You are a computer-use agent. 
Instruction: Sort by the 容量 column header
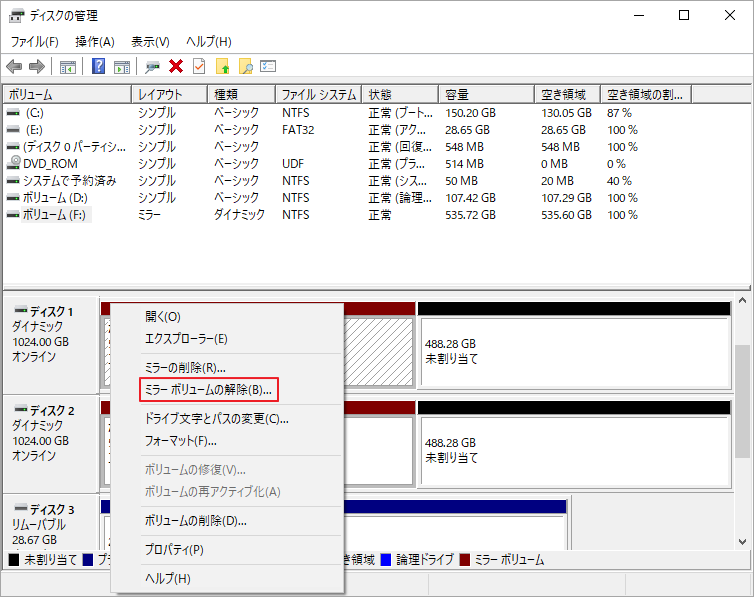pos(487,95)
